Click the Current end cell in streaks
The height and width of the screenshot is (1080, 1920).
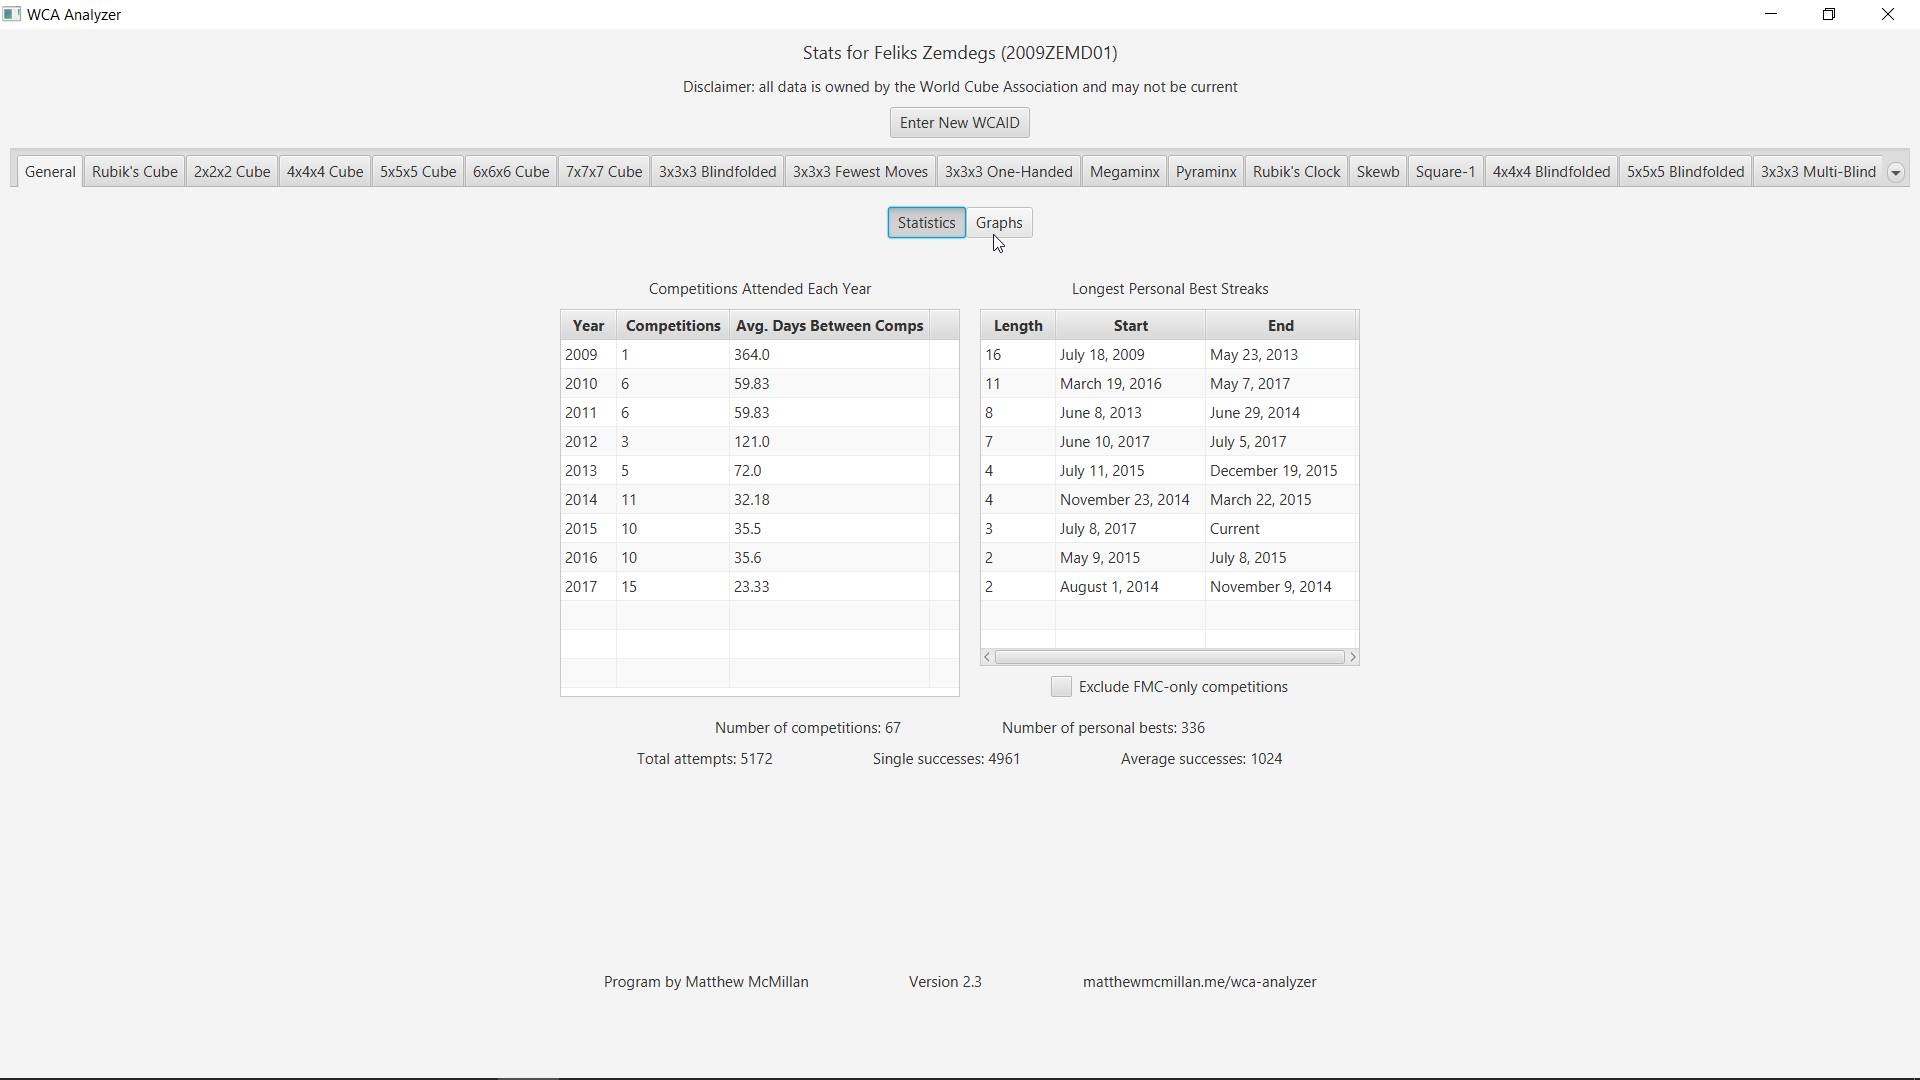(x=1281, y=529)
